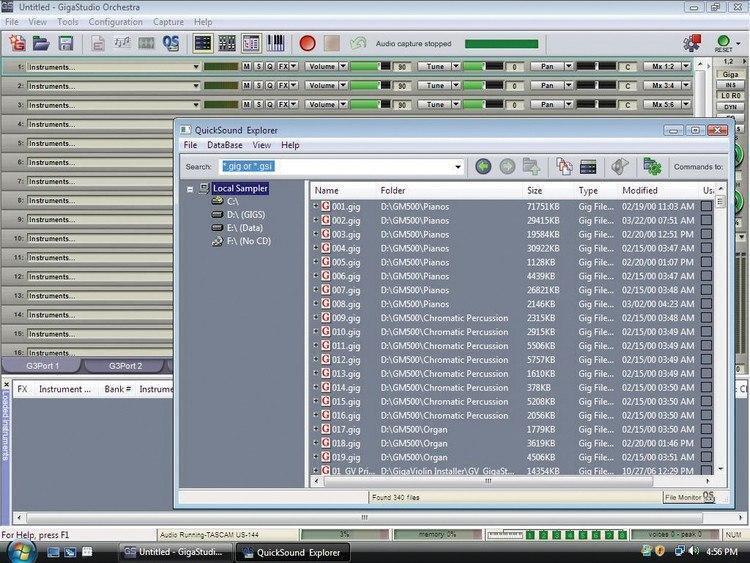The image size is (750, 563).
Task: Tick the checkbox for 001.gig row
Action: pyautogui.click(x=707, y=205)
